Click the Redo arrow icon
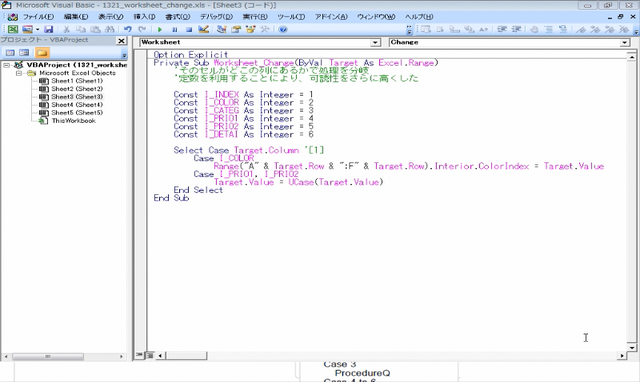 point(142,29)
